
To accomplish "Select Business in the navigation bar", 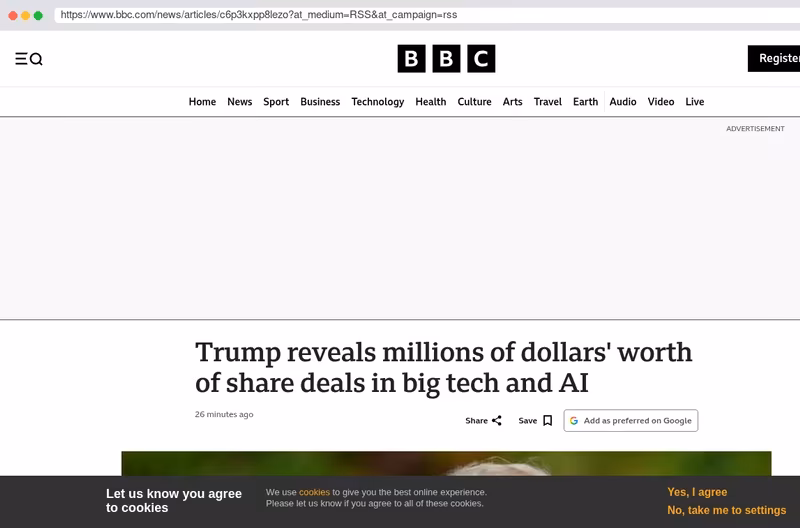I will 320,102.
